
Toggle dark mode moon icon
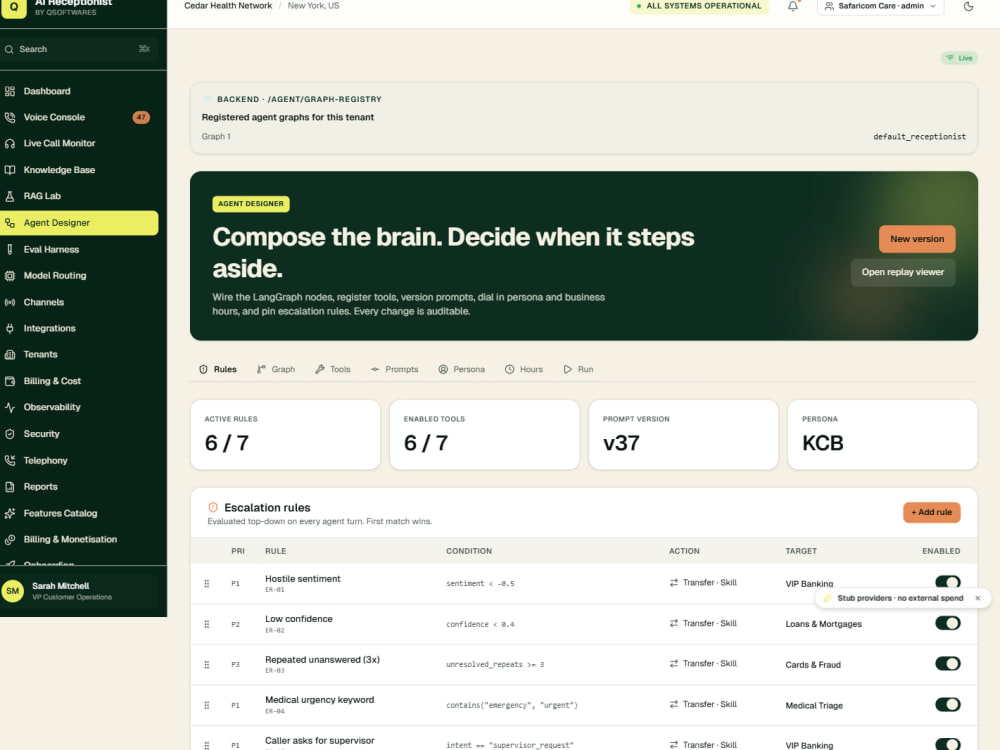coord(968,6)
